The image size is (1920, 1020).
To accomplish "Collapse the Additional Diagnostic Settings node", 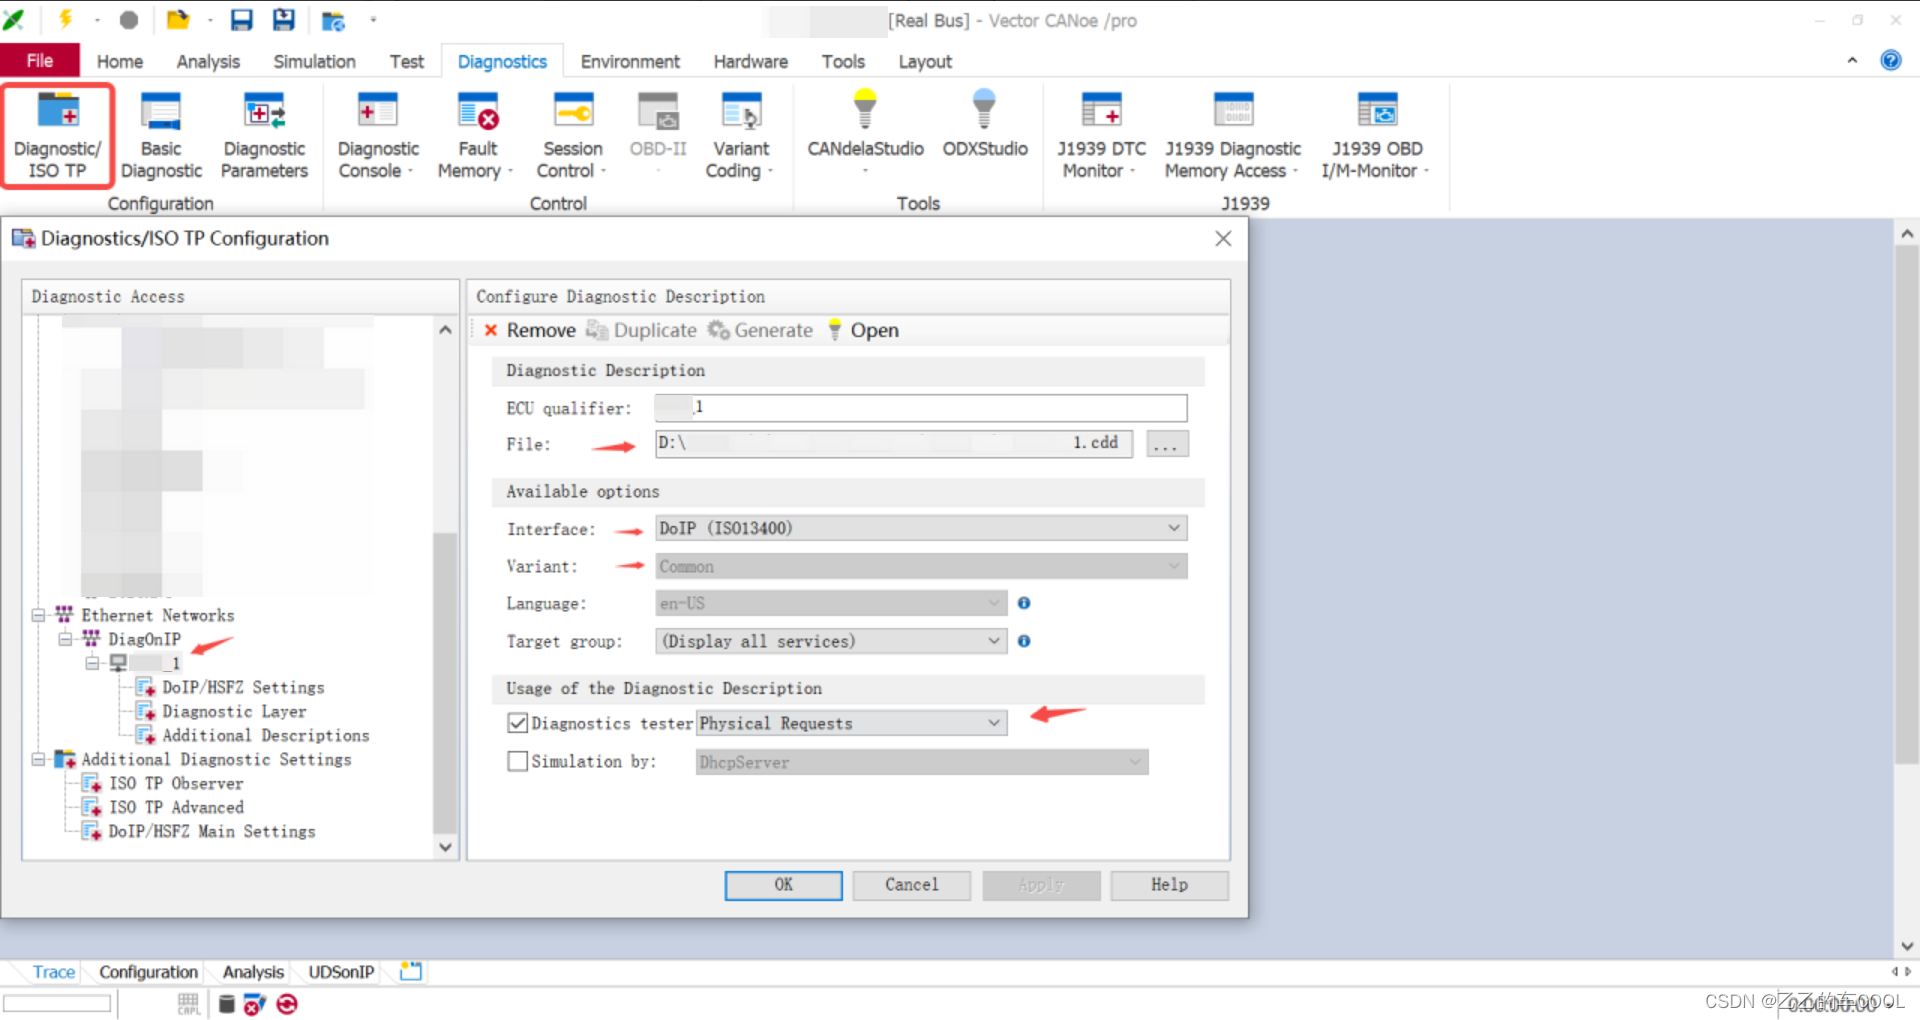I will click(38, 759).
